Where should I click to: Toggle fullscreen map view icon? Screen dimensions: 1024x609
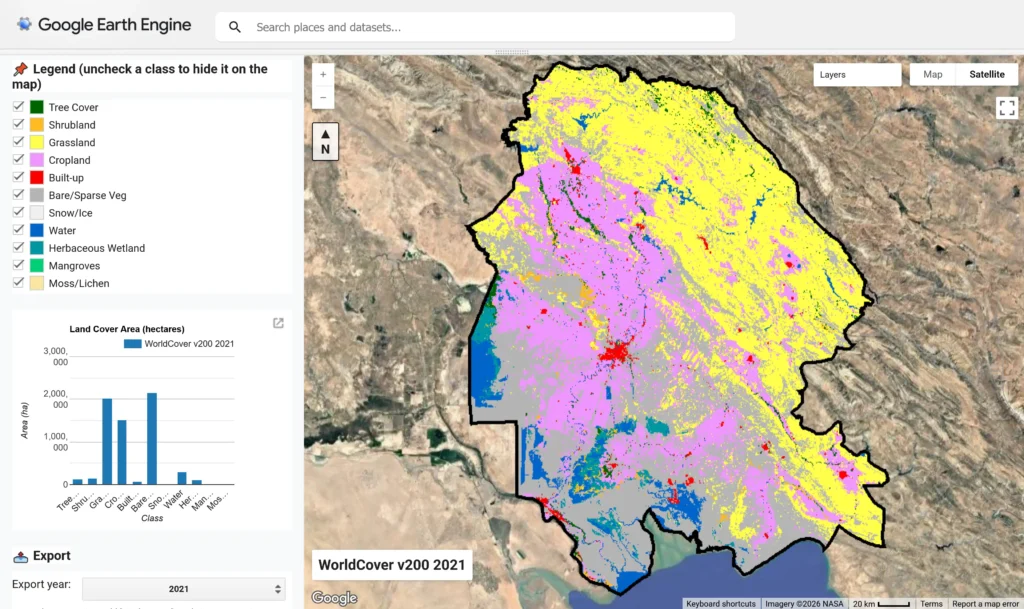1006,107
